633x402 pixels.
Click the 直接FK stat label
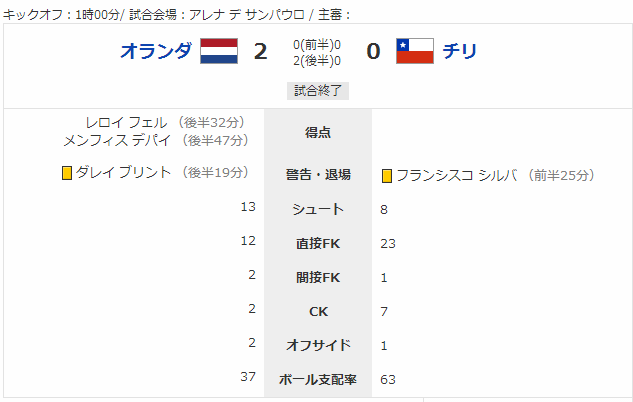click(x=318, y=243)
